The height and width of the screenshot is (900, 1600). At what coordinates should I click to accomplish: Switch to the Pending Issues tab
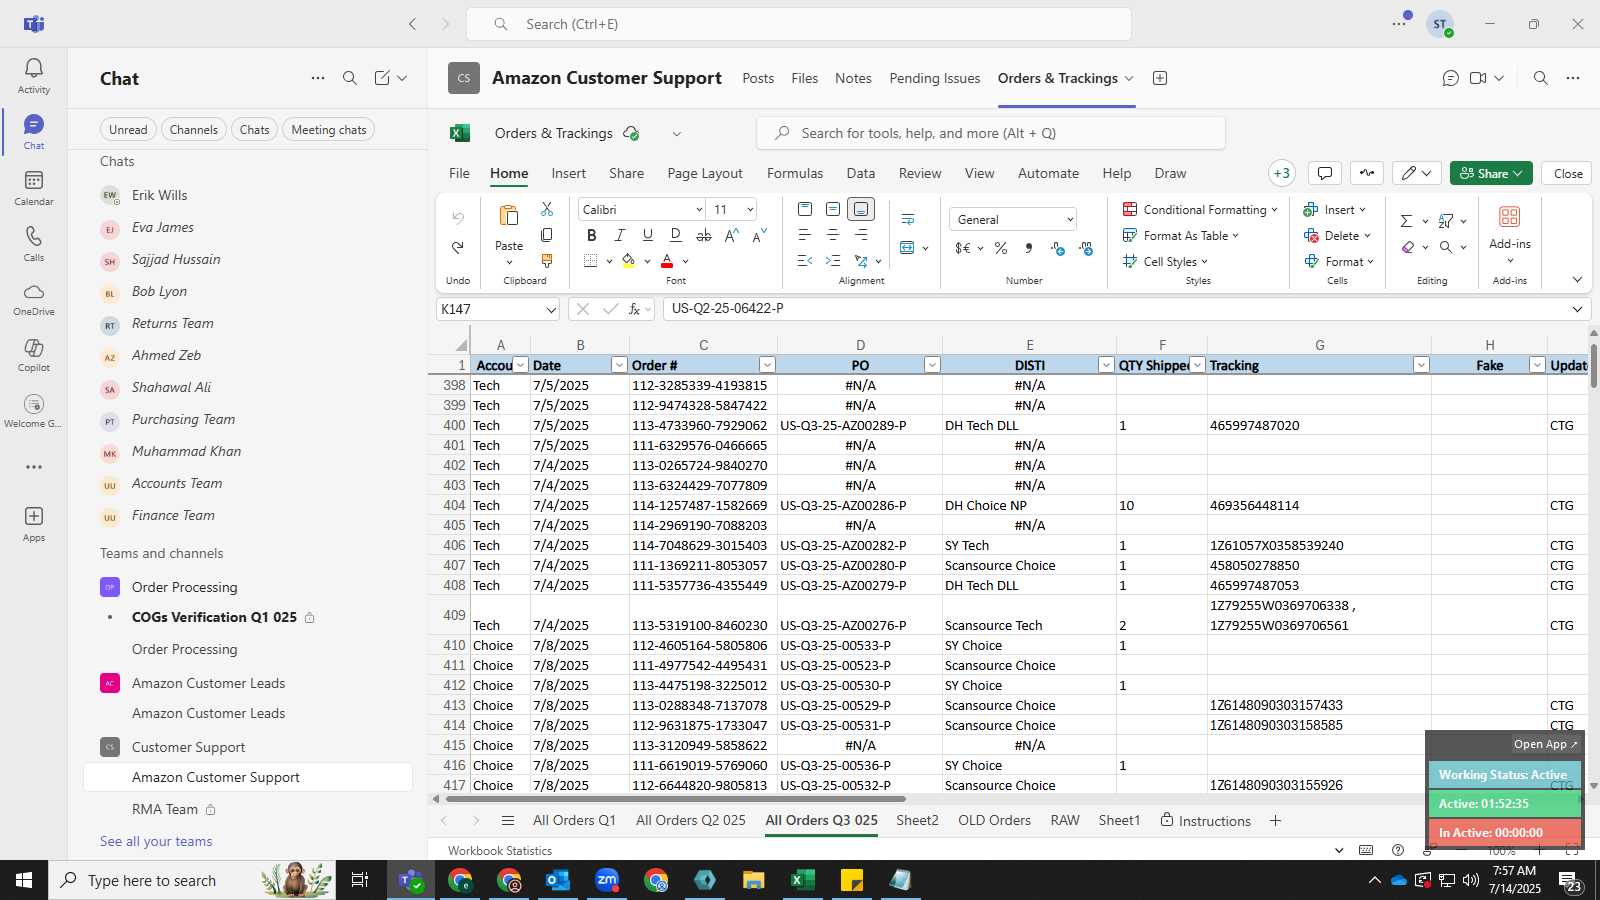coord(935,78)
